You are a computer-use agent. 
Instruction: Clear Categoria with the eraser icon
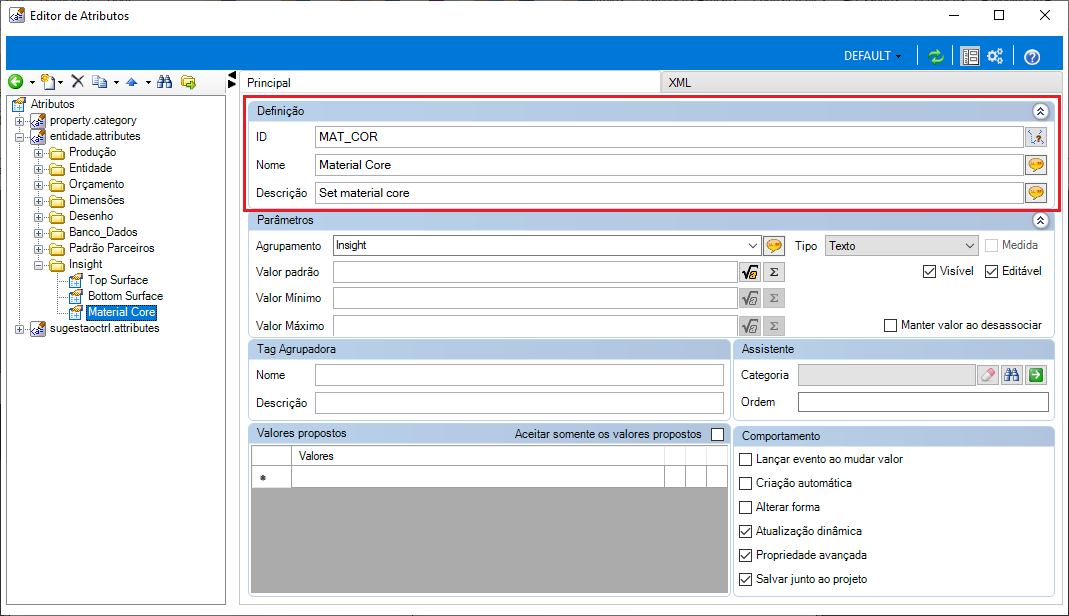click(x=988, y=375)
